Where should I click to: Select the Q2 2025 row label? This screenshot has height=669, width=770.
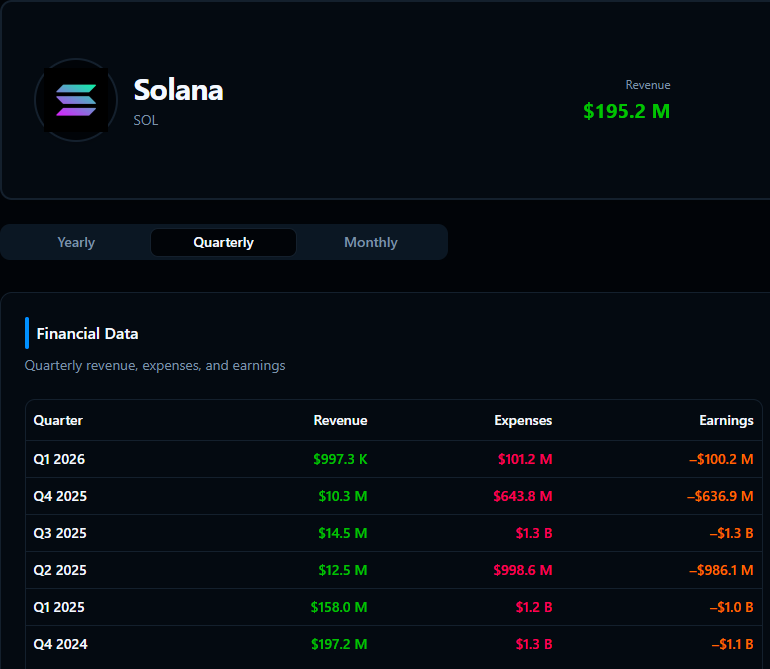(x=60, y=570)
